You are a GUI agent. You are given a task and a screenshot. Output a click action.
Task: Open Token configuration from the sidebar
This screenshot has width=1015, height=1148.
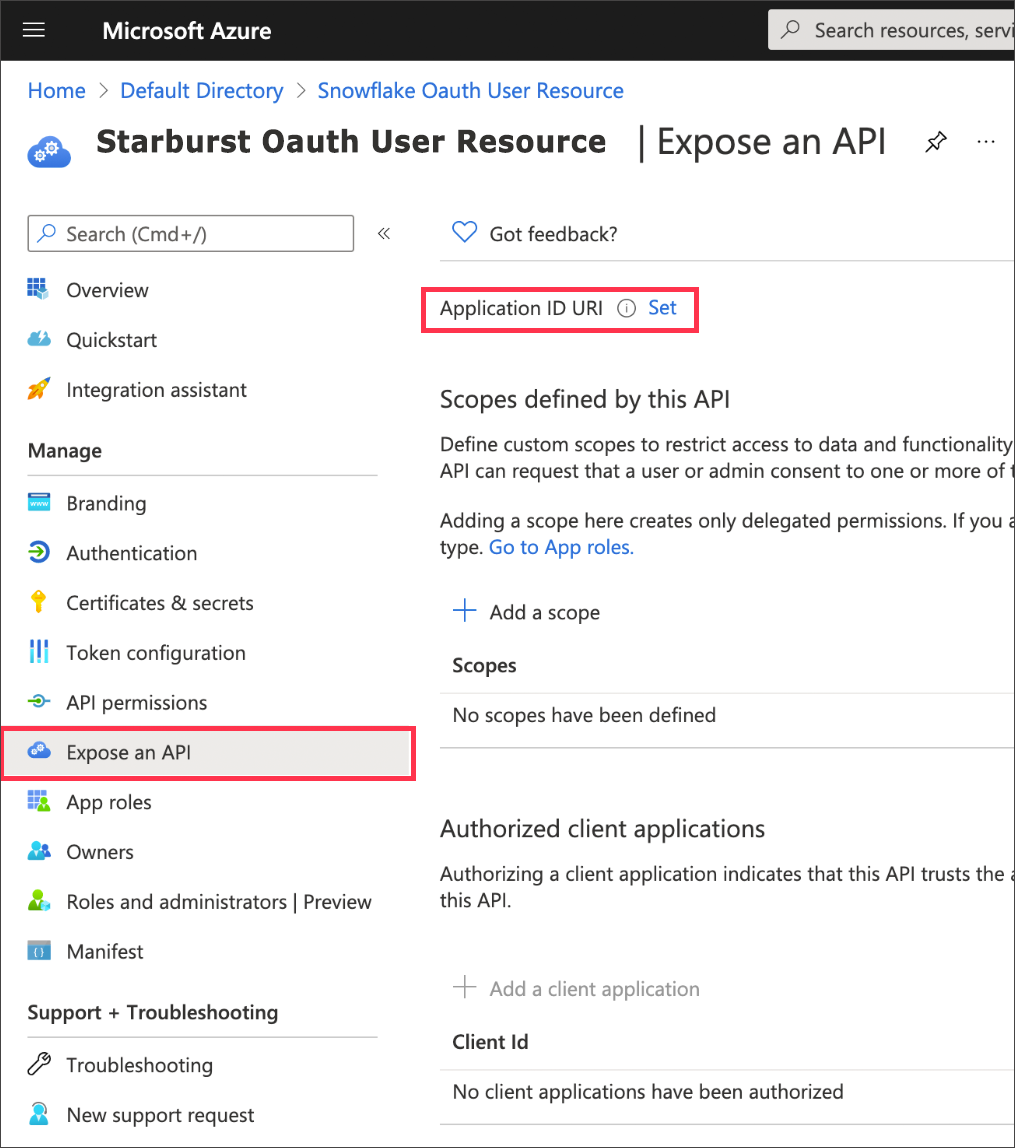(x=40, y=652)
